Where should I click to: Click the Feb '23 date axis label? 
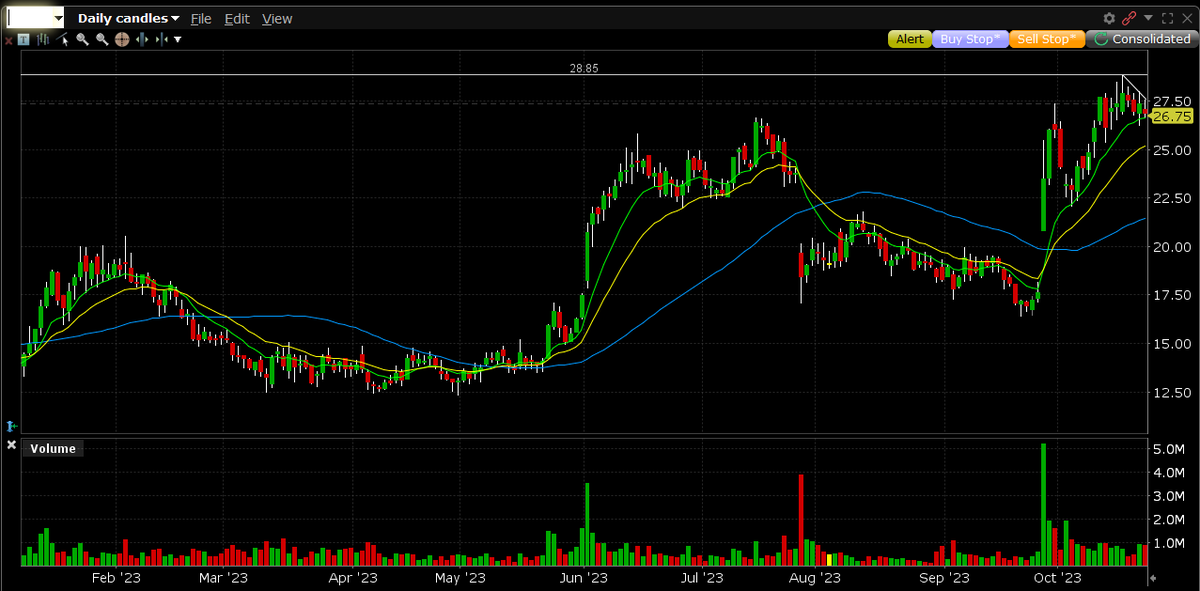115,577
